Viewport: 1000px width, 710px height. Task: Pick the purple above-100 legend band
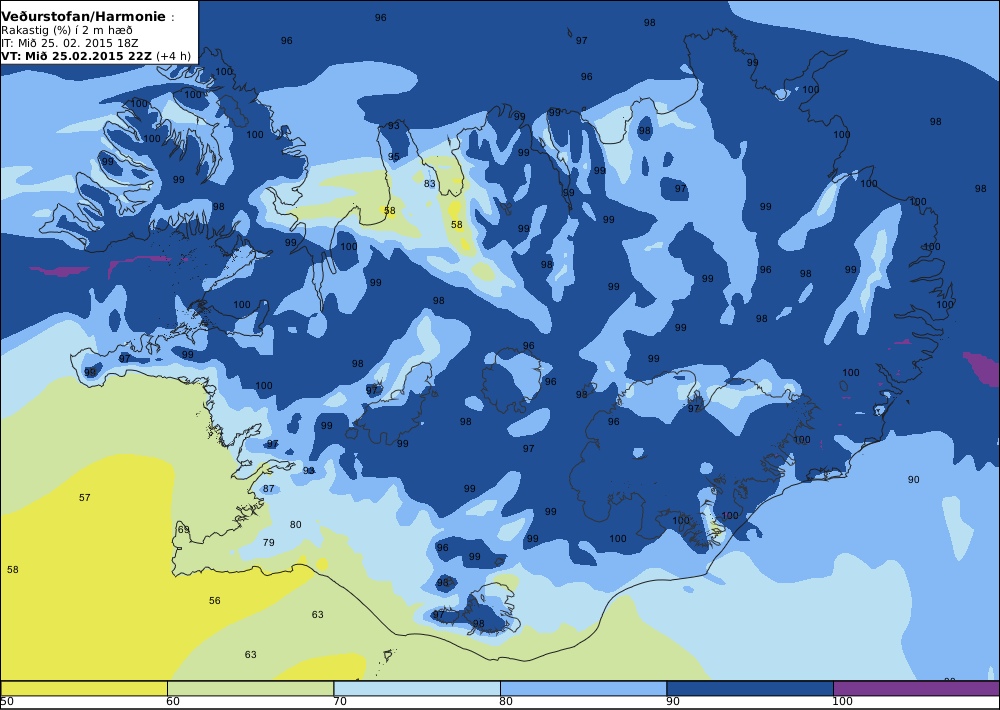tap(916, 688)
